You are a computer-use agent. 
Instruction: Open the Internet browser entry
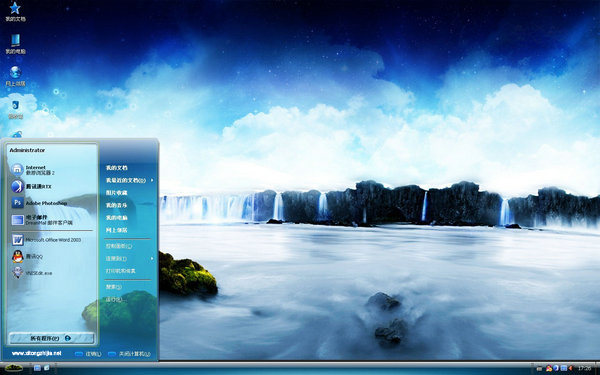click(33, 170)
